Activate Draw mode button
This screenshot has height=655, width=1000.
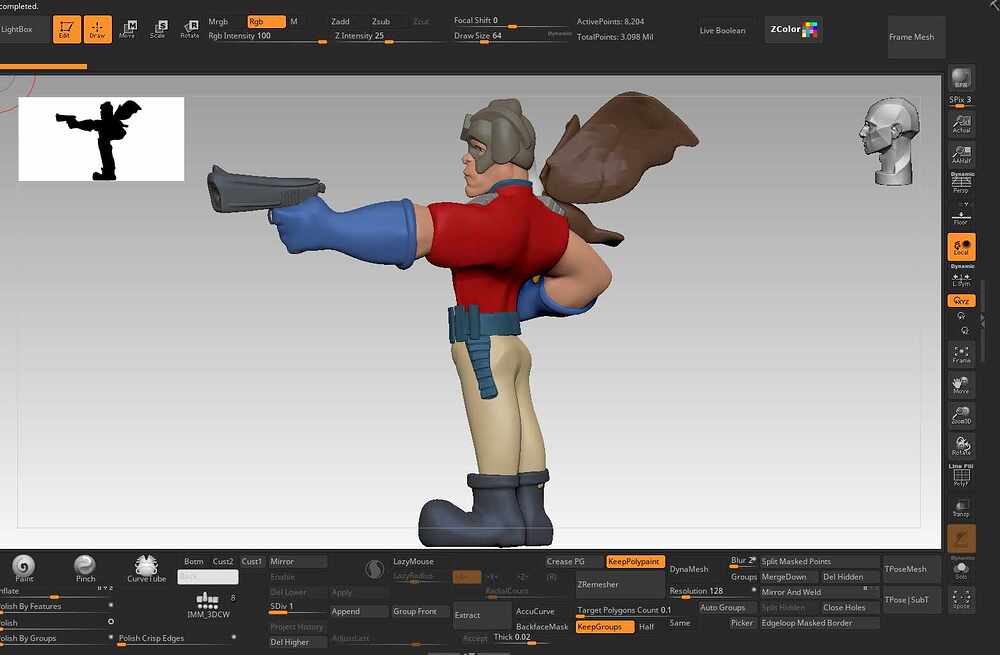pos(98,29)
